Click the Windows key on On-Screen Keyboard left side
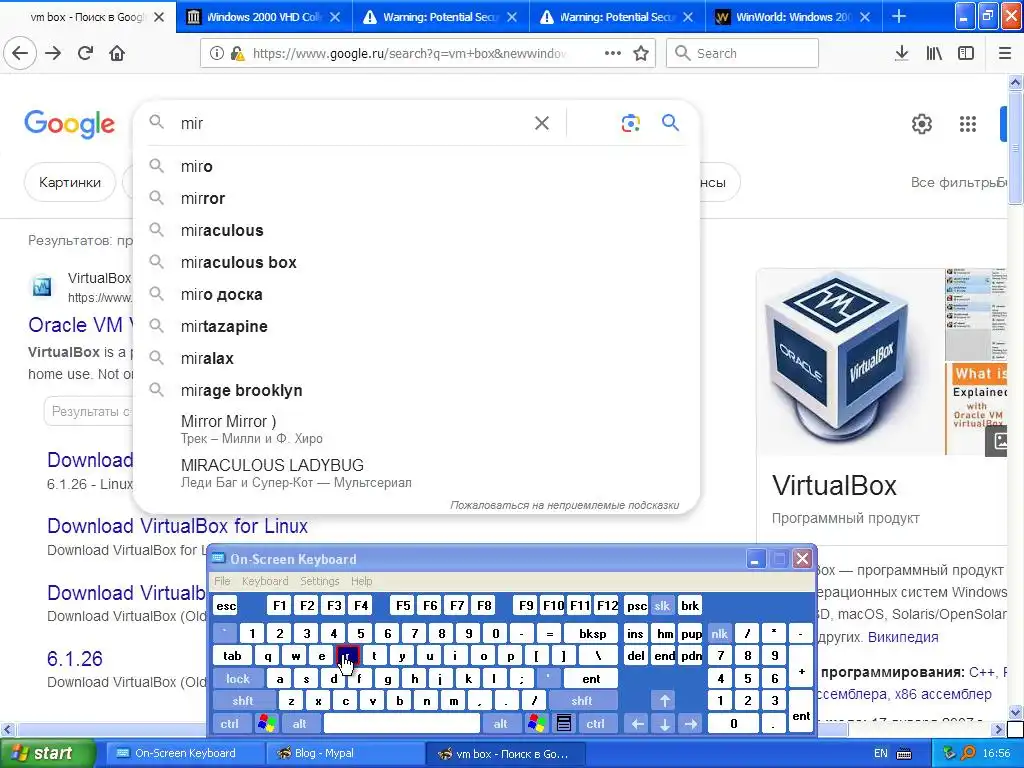1024x768 pixels. tap(266, 723)
